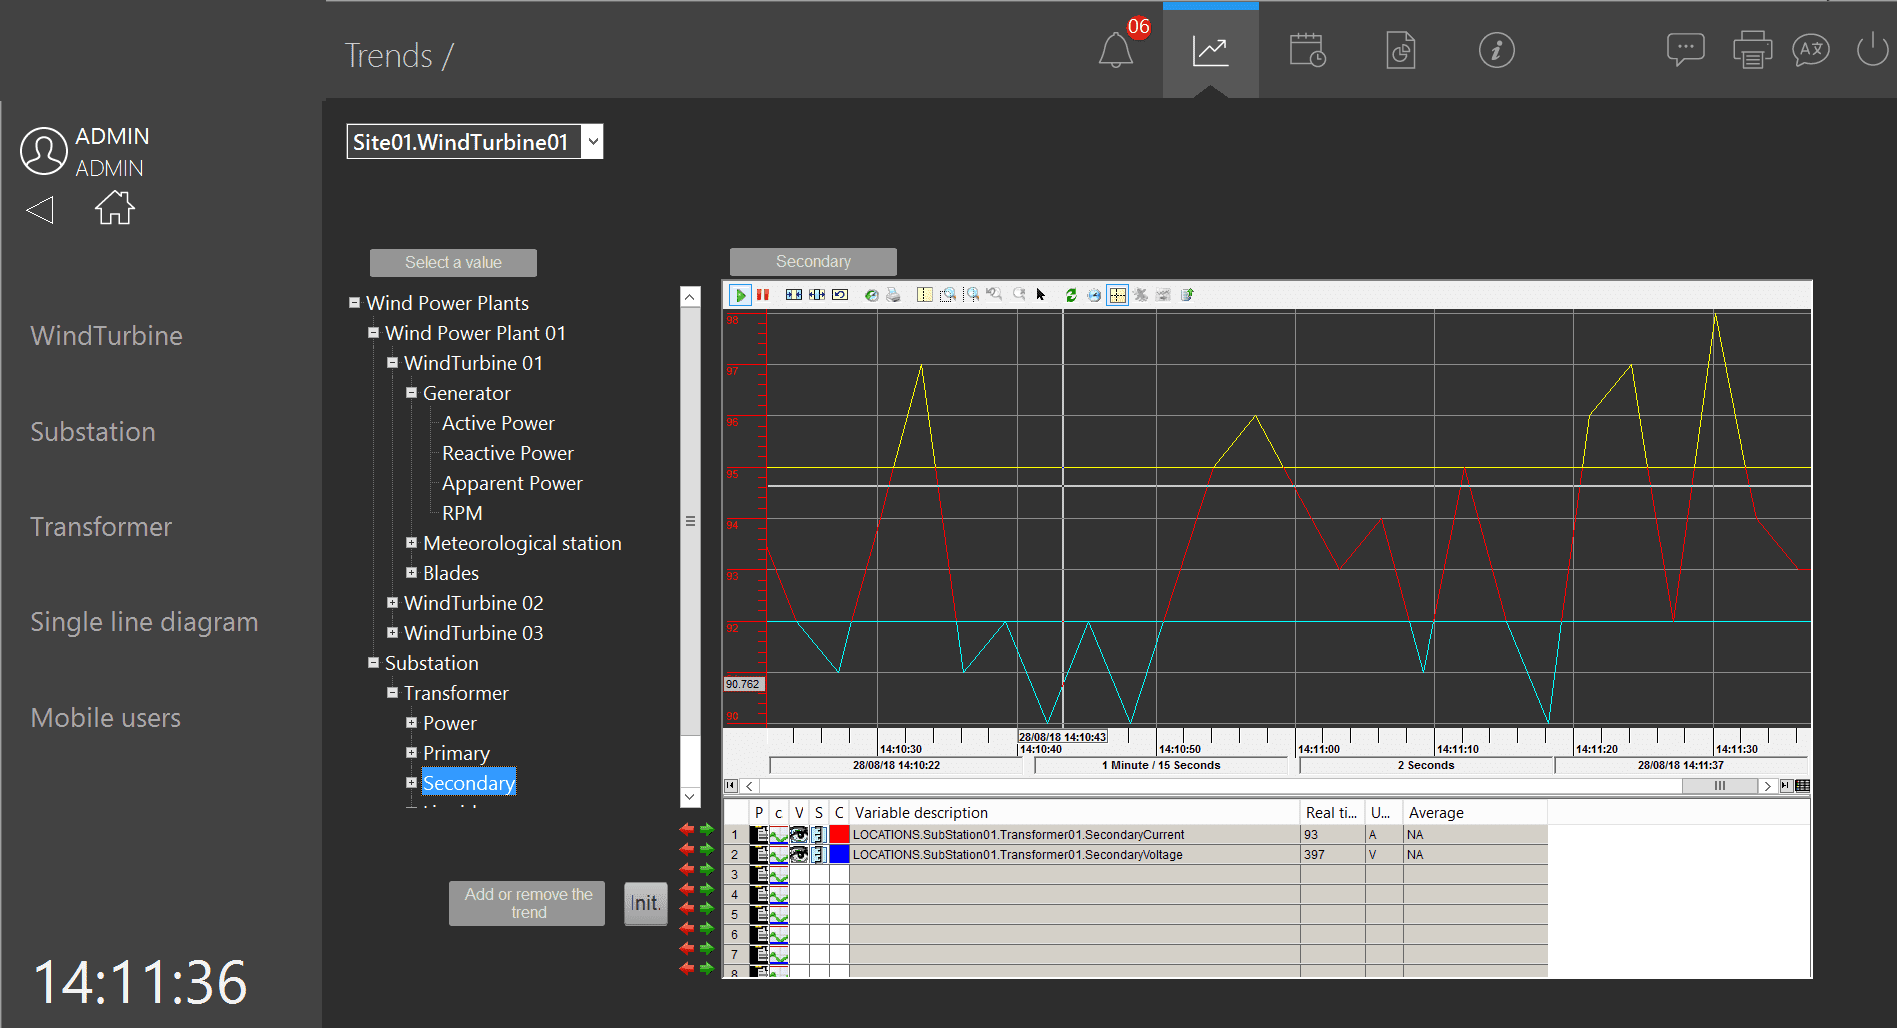Click the red color swatch for SecondaryCurrent
This screenshot has height=1028, width=1897.
839,835
